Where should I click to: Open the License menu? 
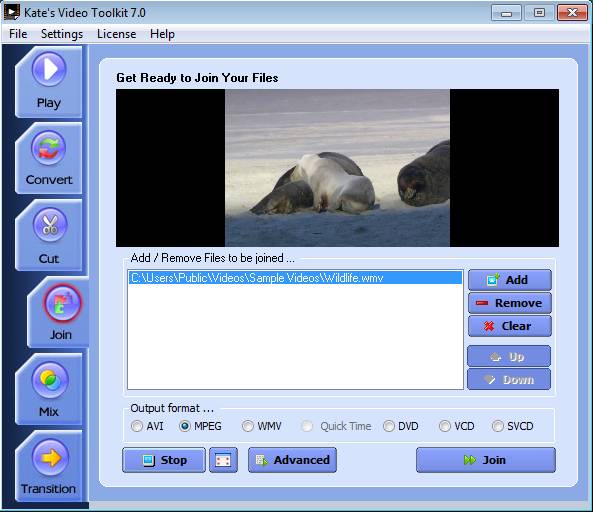point(116,34)
